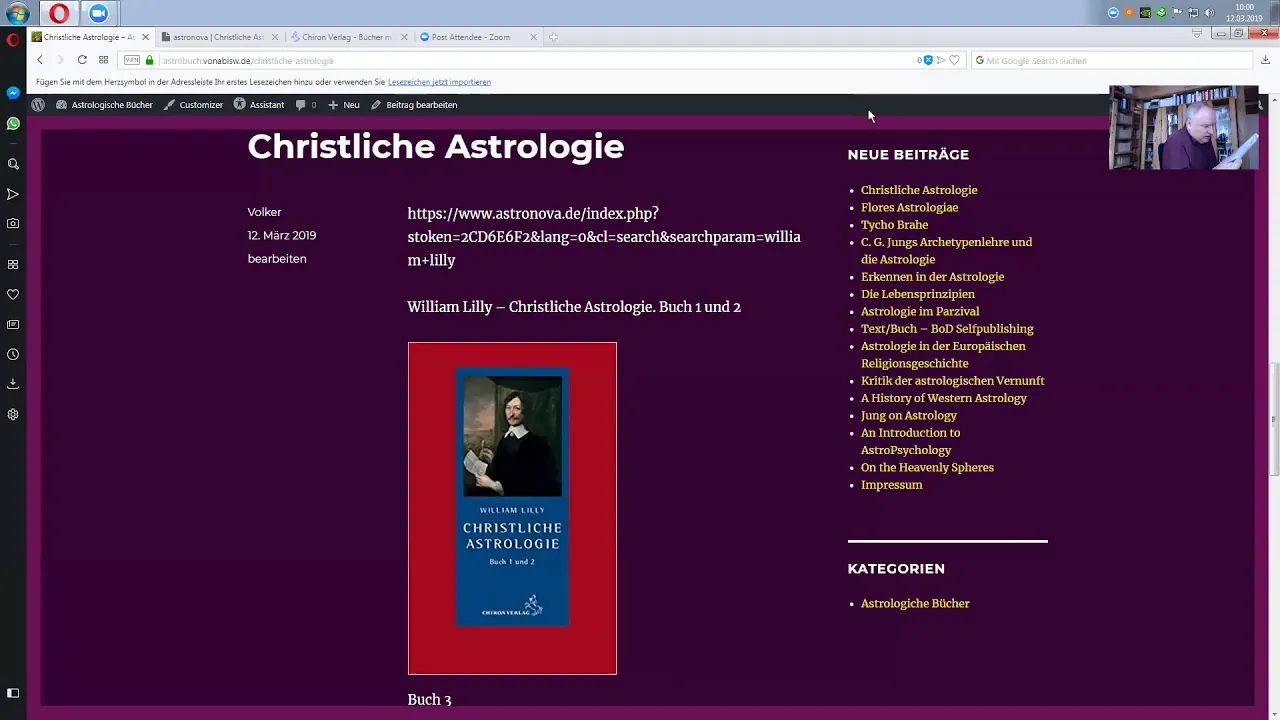Open comments bubble in admin bar

click(x=306, y=104)
